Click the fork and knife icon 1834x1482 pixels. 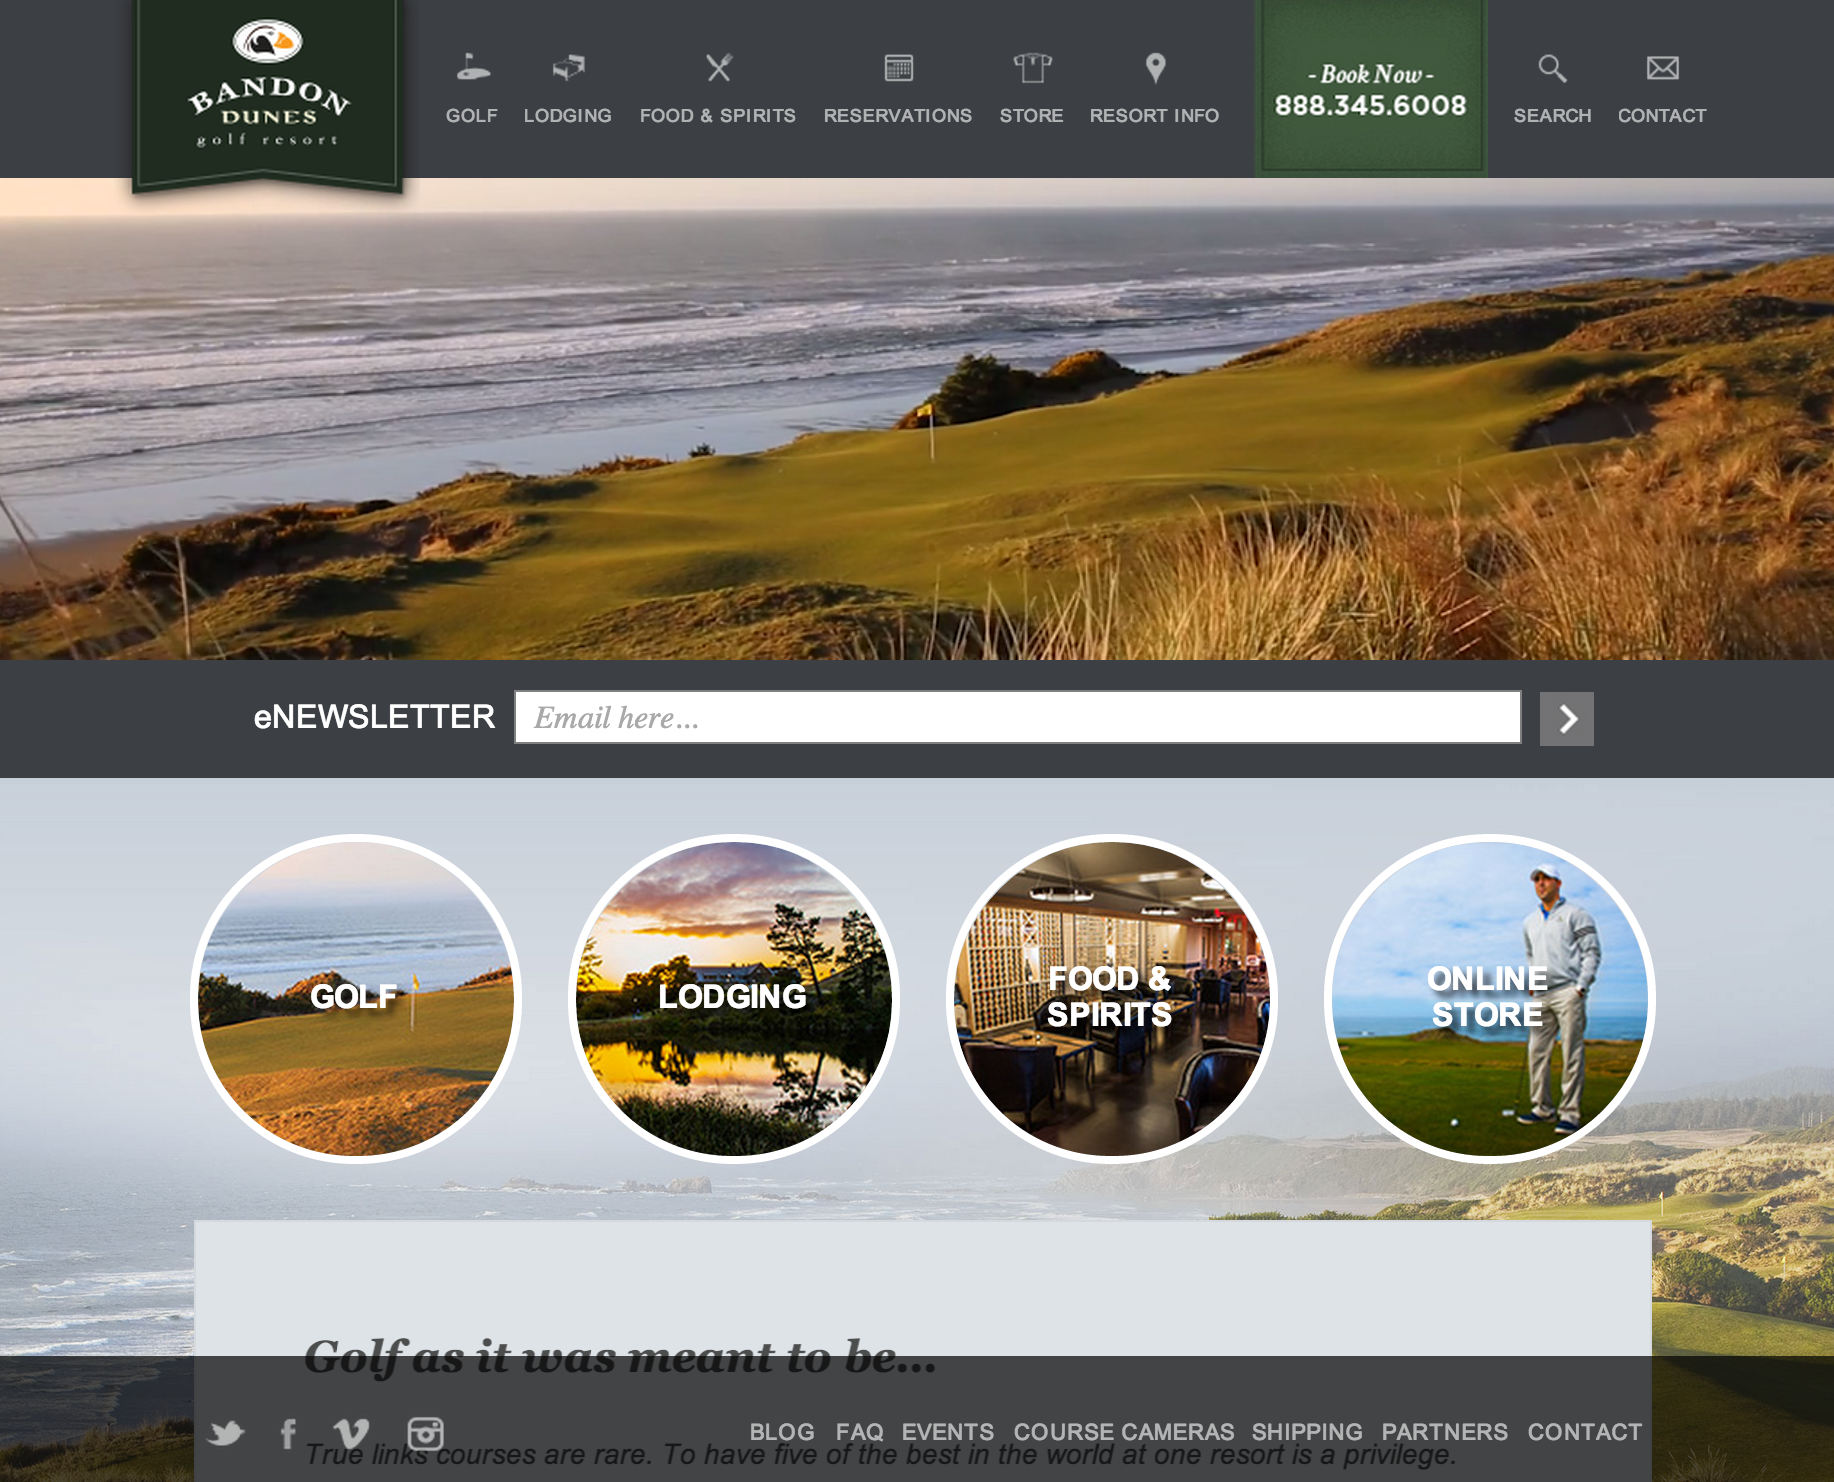[x=719, y=67]
